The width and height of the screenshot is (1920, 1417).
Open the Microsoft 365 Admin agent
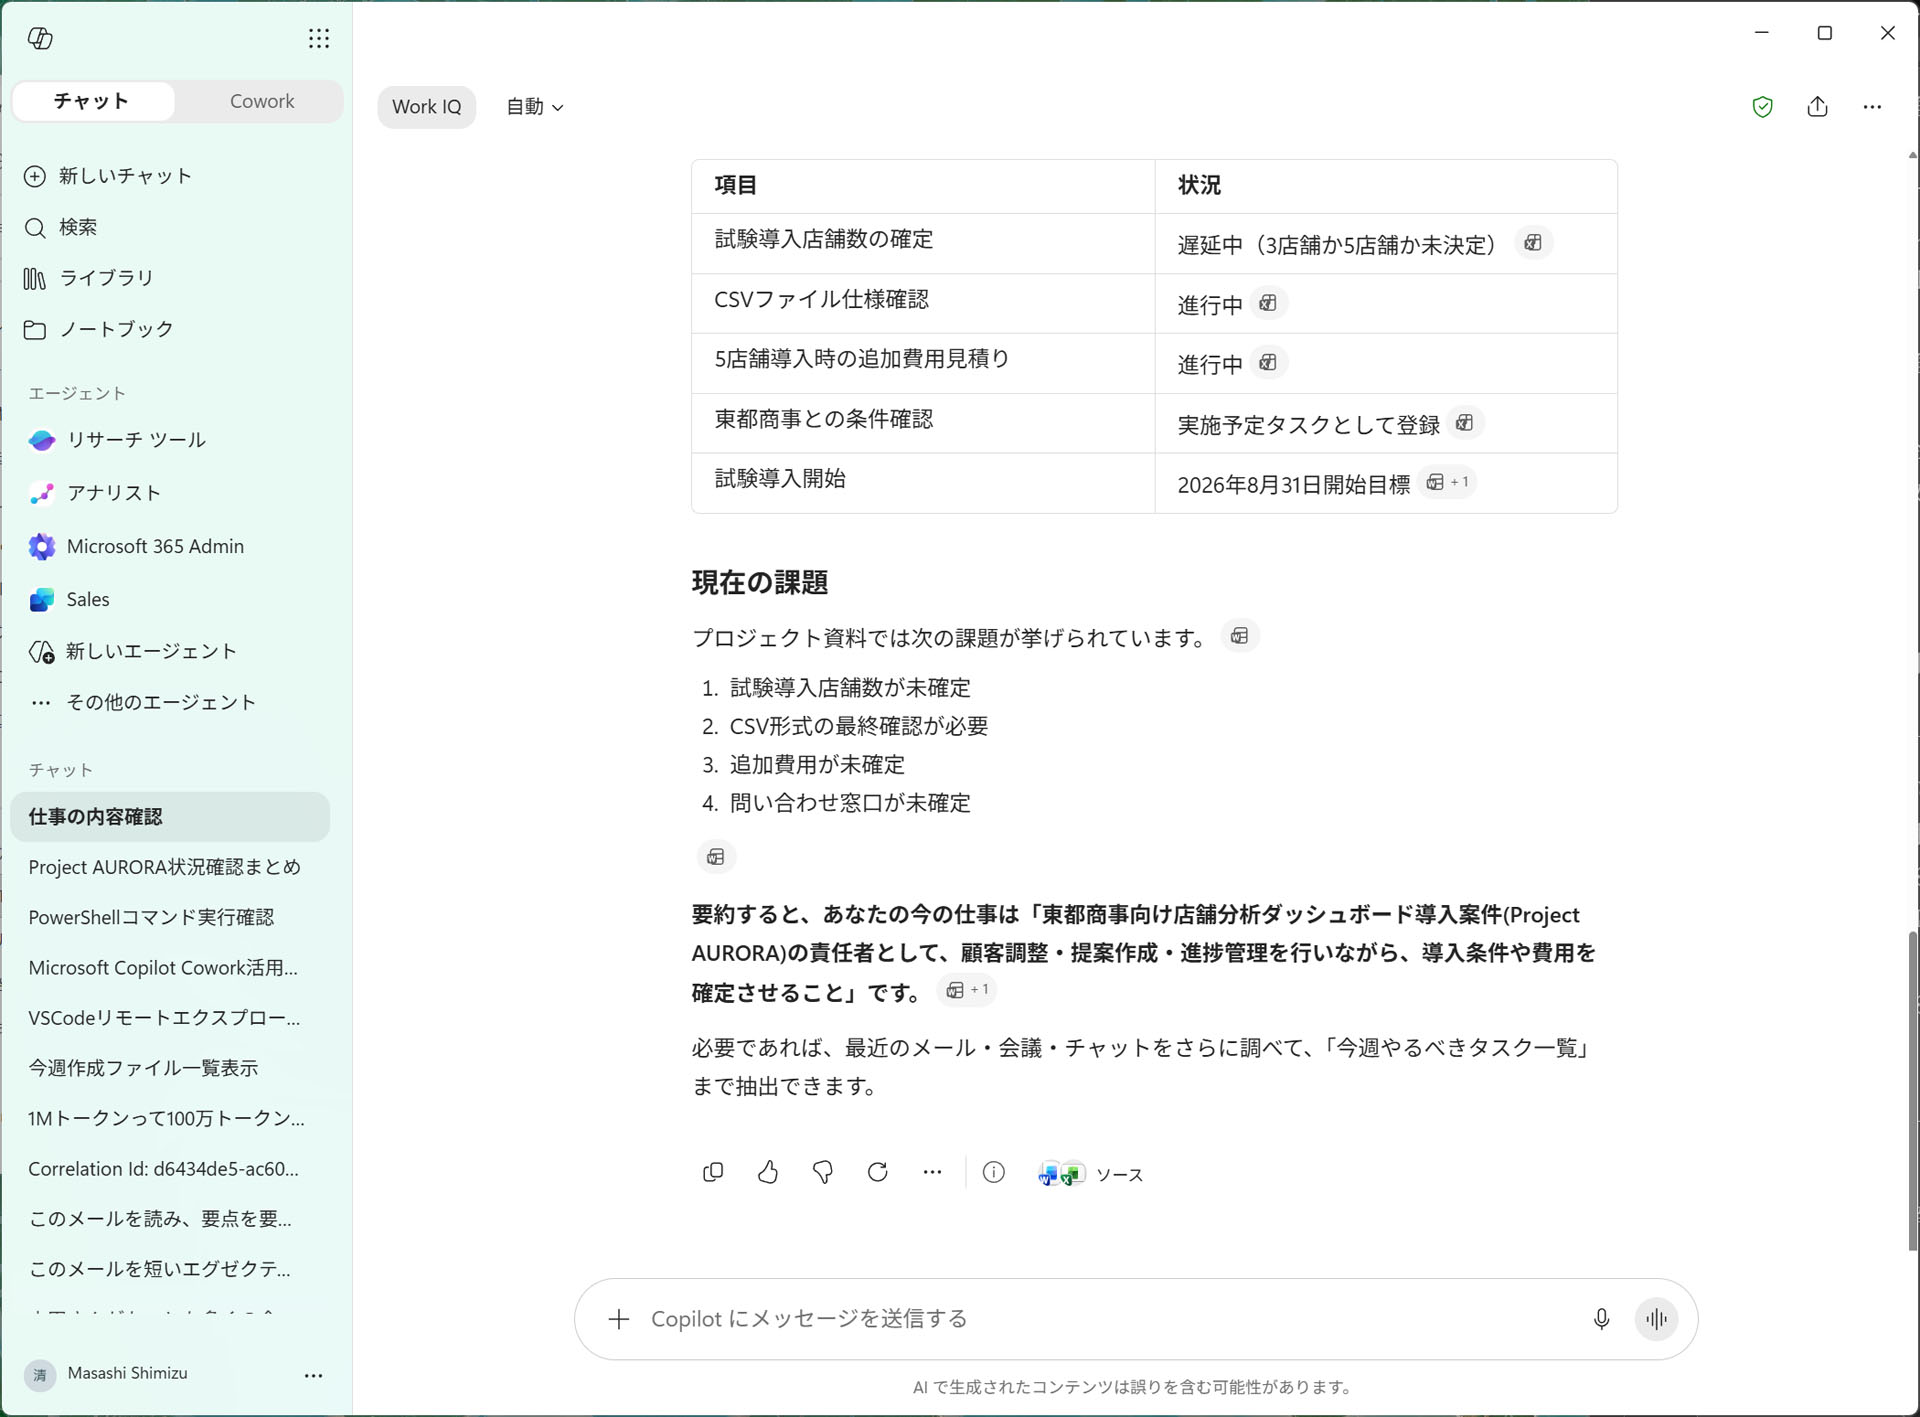point(137,546)
